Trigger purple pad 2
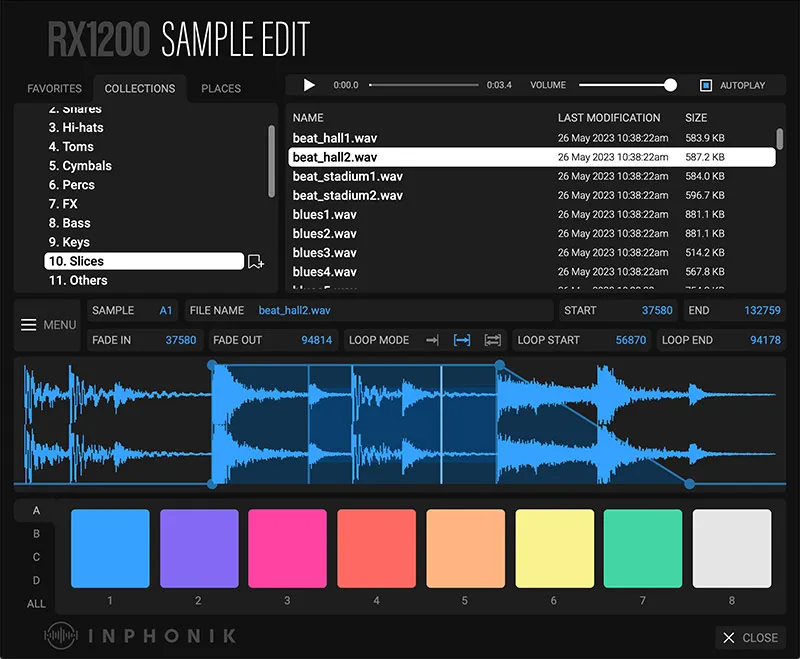Screen dimensions: 800x659 (199, 548)
